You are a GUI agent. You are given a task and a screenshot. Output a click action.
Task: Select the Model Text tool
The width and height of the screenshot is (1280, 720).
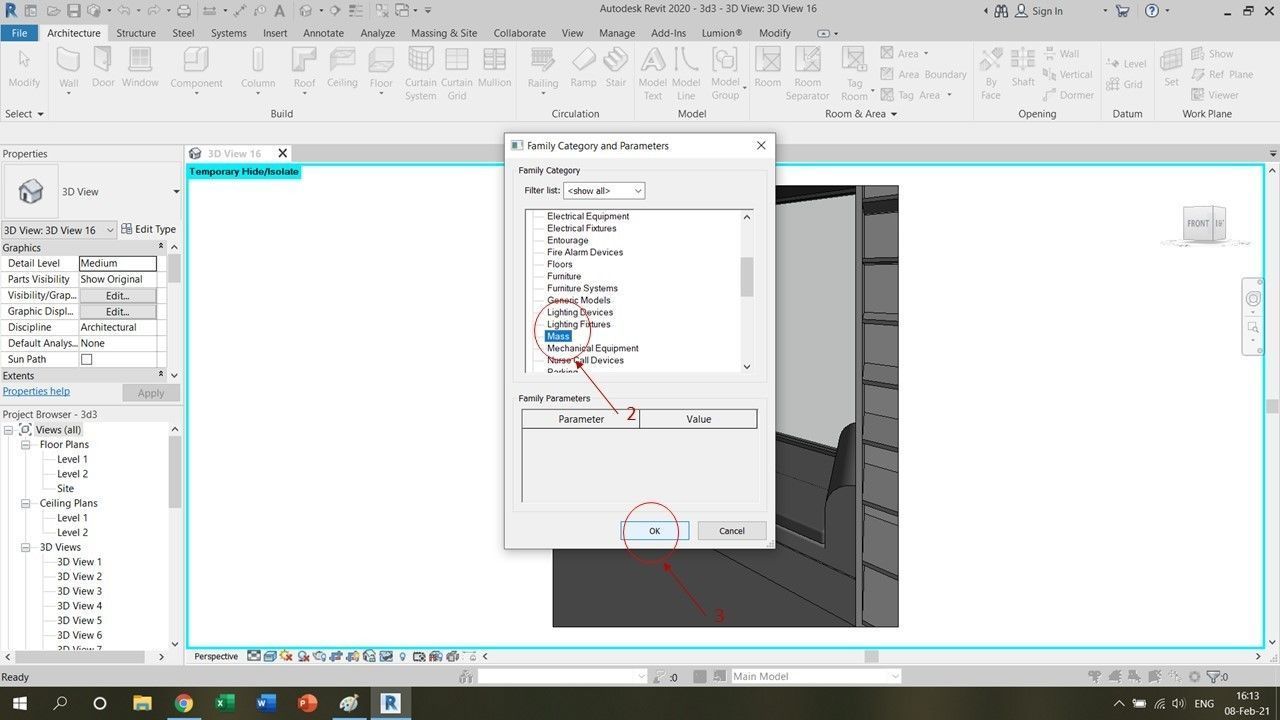pos(652,73)
